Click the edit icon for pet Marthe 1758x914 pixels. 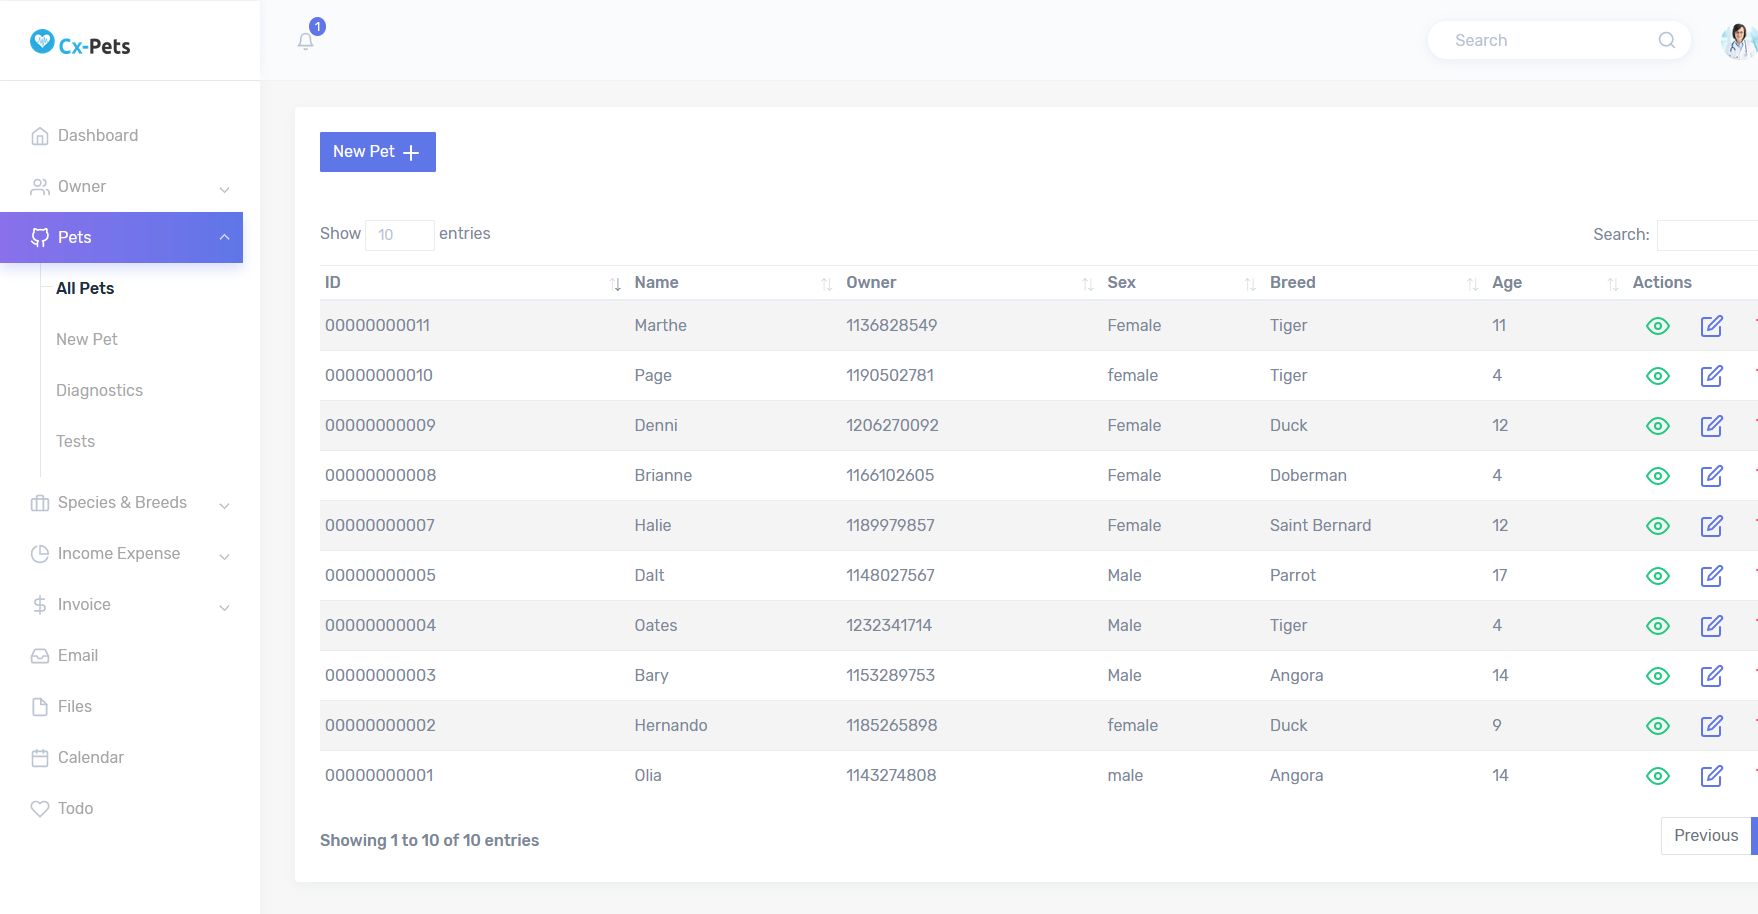point(1711,326)
